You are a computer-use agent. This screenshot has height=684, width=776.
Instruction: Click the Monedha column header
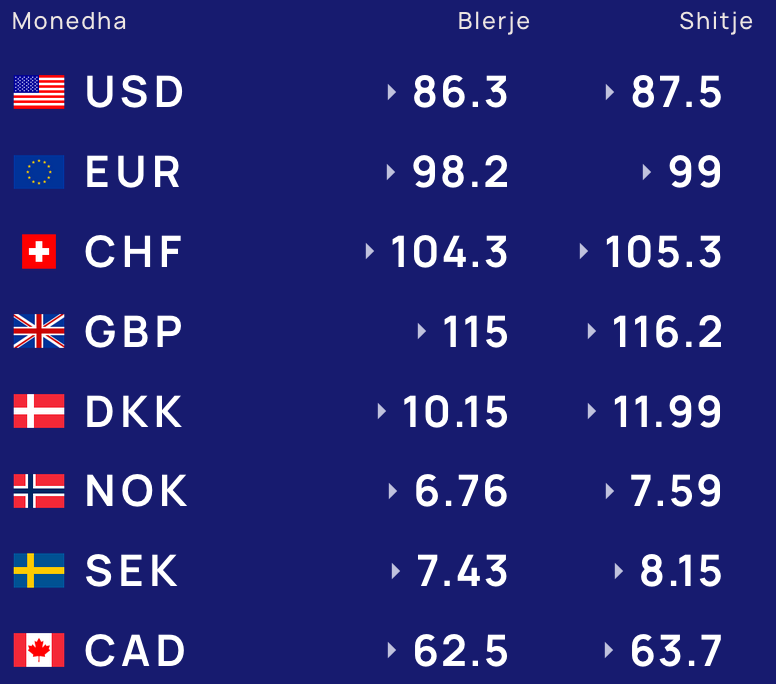pos(69,21)
